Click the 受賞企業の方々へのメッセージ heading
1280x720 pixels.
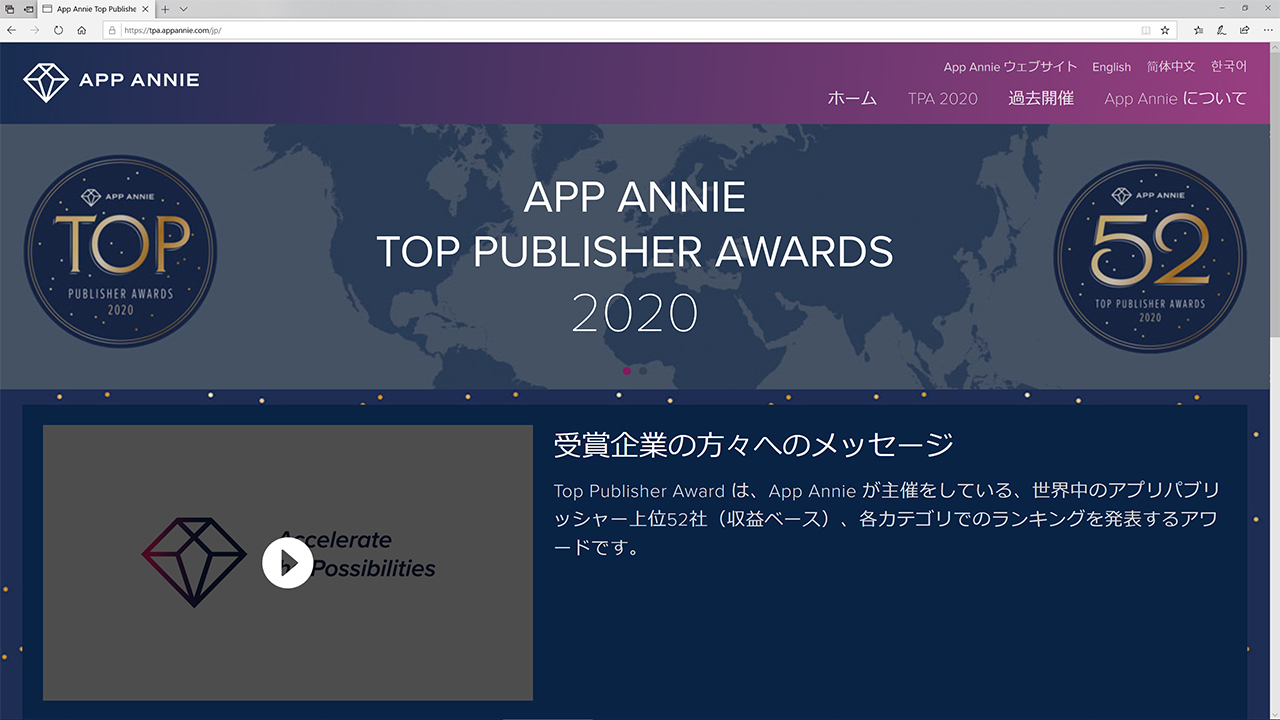[753, 445]
